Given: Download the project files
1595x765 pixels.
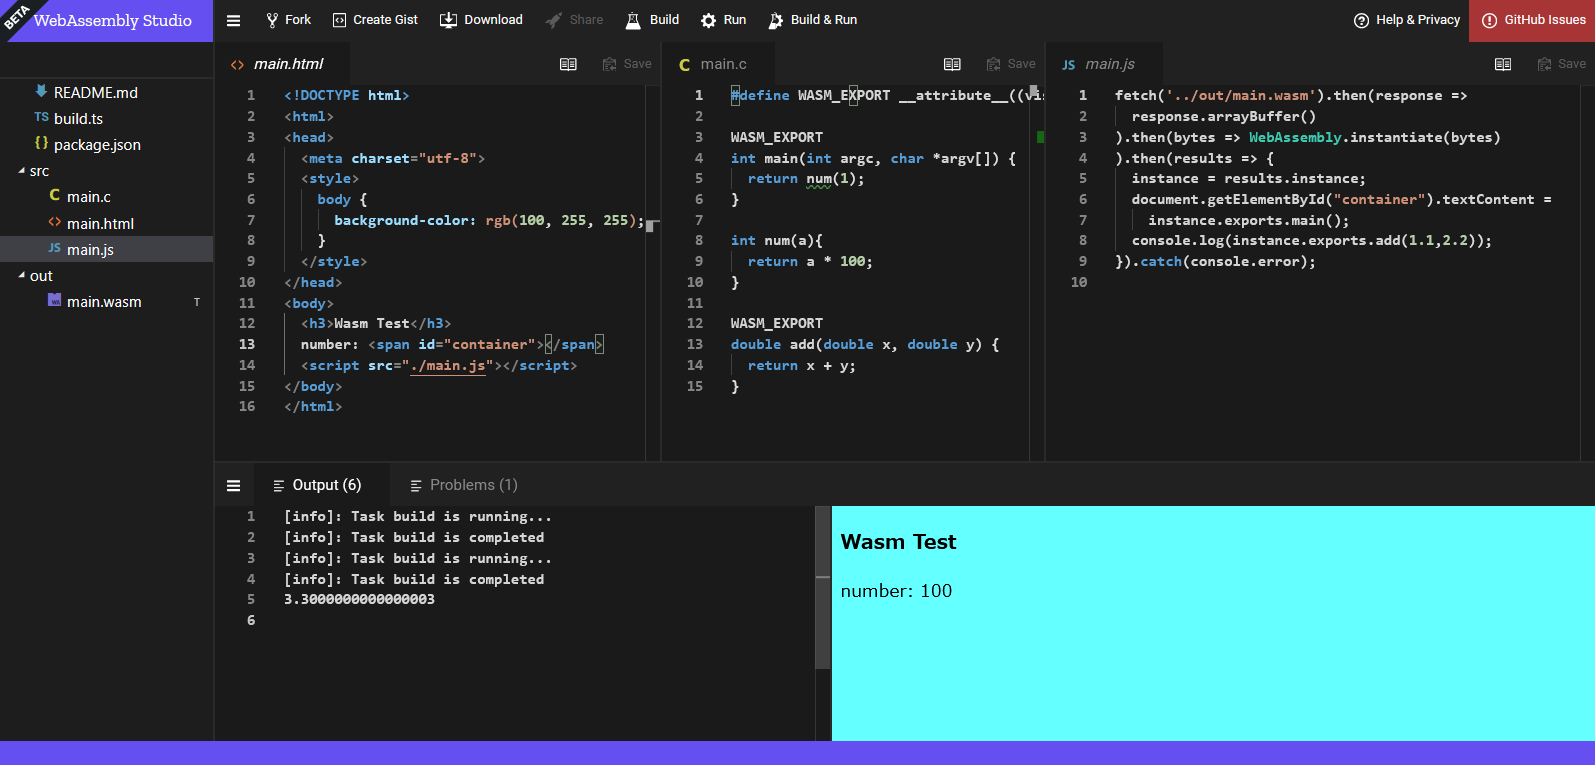Looking at the screenshot, I should pos(481,20).
